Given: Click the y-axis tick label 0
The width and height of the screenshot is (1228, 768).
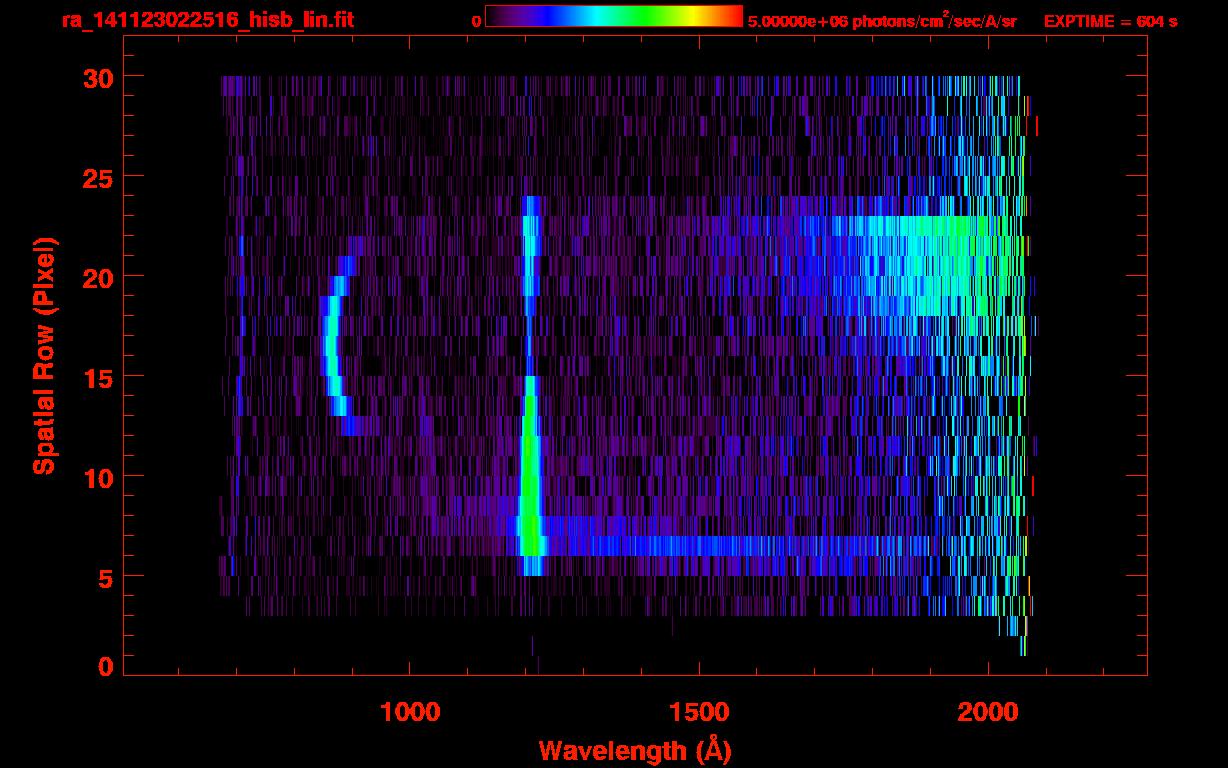Looking at the screenshot, I should (x=104, y=666).
